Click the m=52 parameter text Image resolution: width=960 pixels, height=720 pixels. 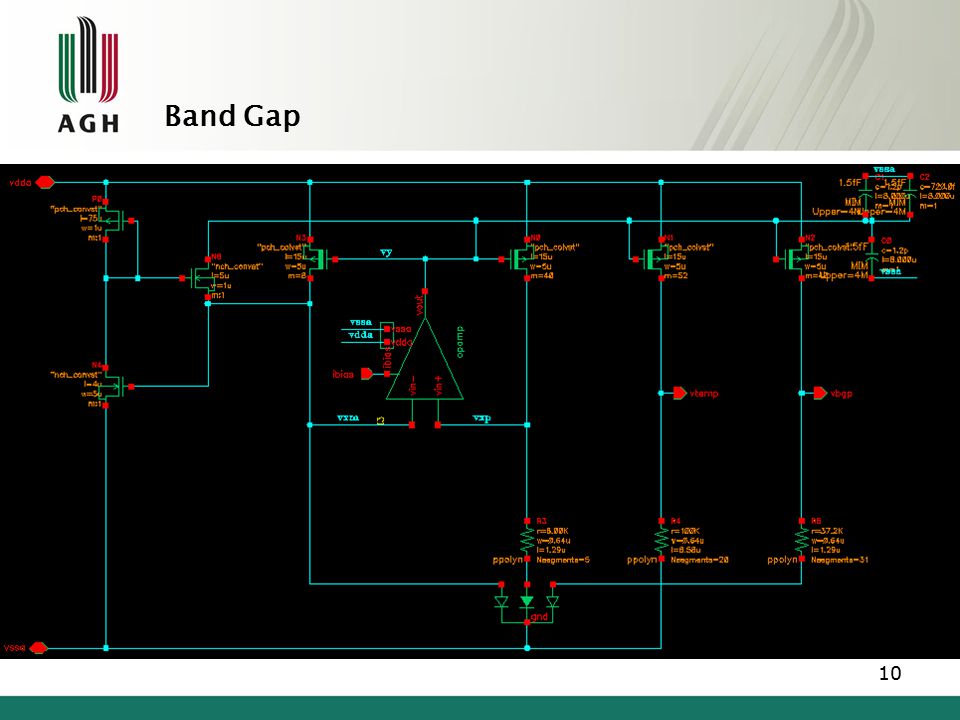(676, 276)
